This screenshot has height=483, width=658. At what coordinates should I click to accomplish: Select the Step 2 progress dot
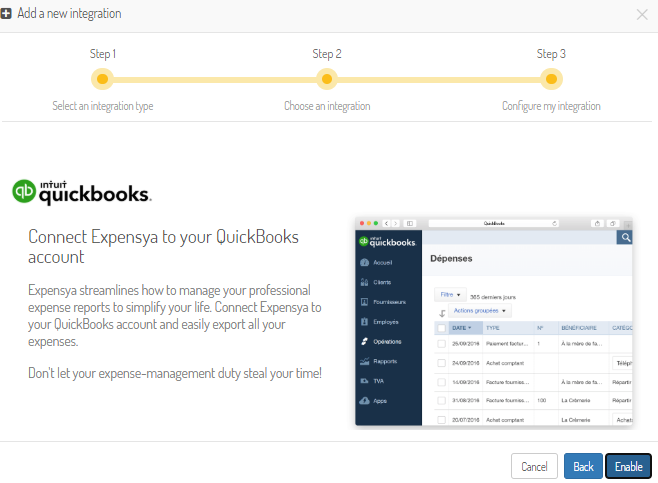(x=327, y=79)
